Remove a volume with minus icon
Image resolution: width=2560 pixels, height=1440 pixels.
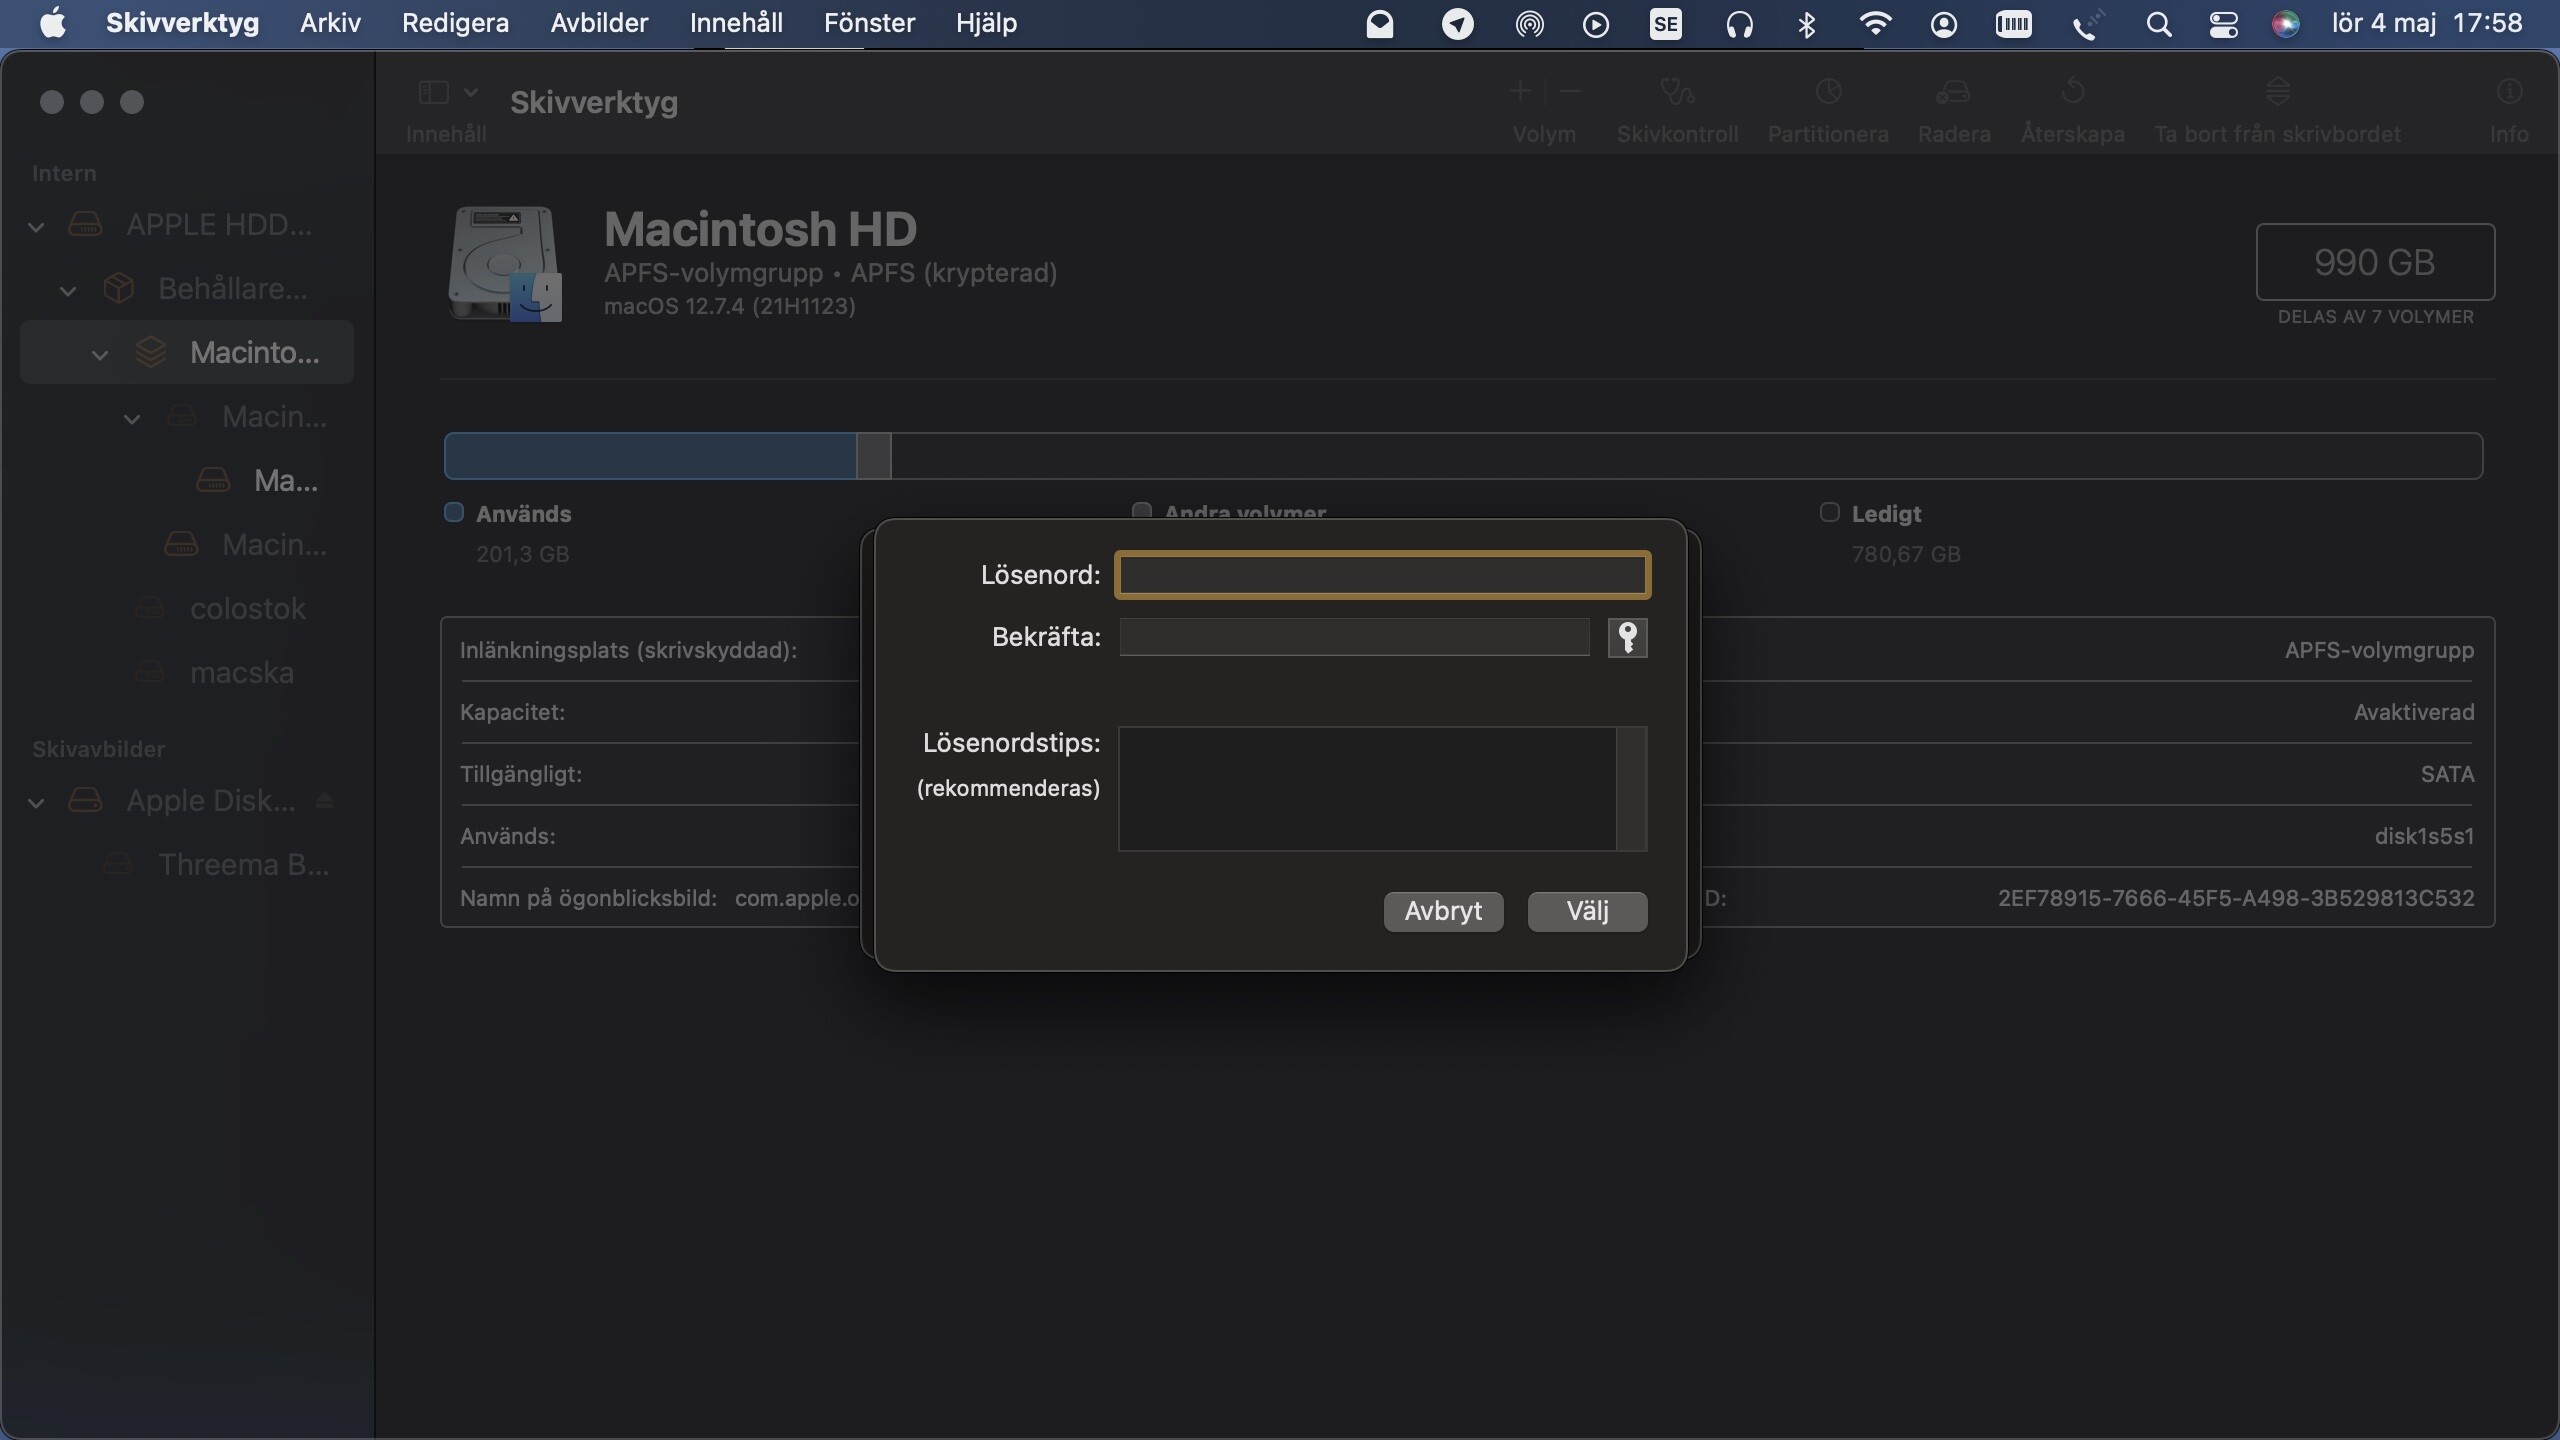1570,92
